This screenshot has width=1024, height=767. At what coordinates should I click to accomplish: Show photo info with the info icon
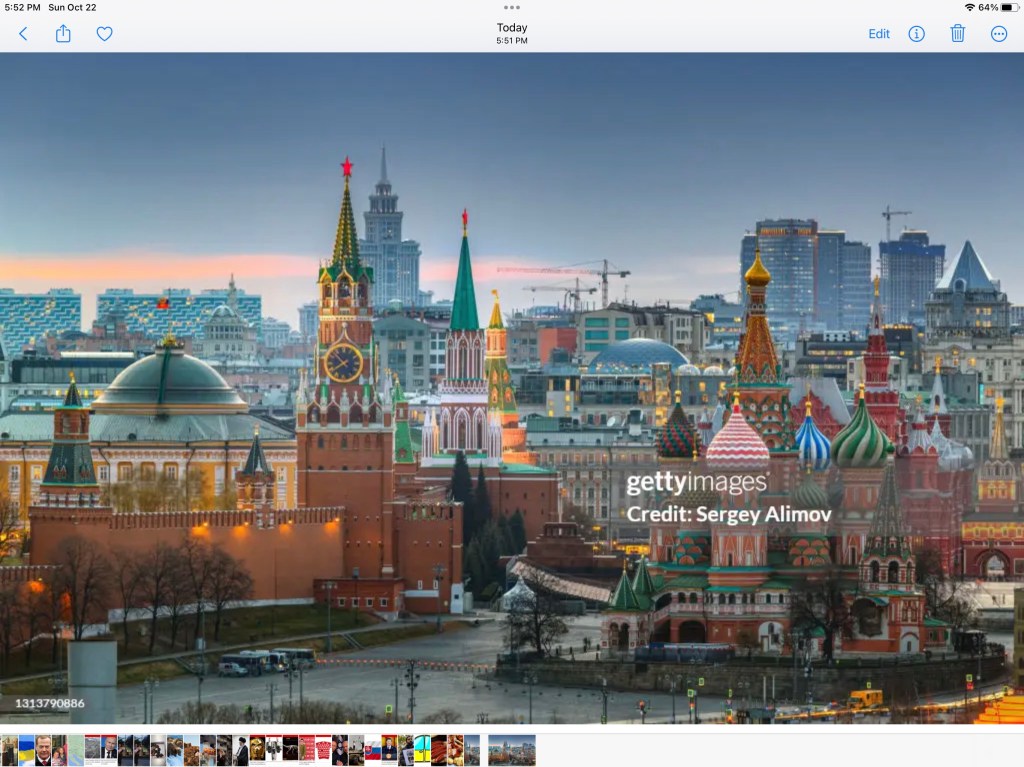coord(916,34)
